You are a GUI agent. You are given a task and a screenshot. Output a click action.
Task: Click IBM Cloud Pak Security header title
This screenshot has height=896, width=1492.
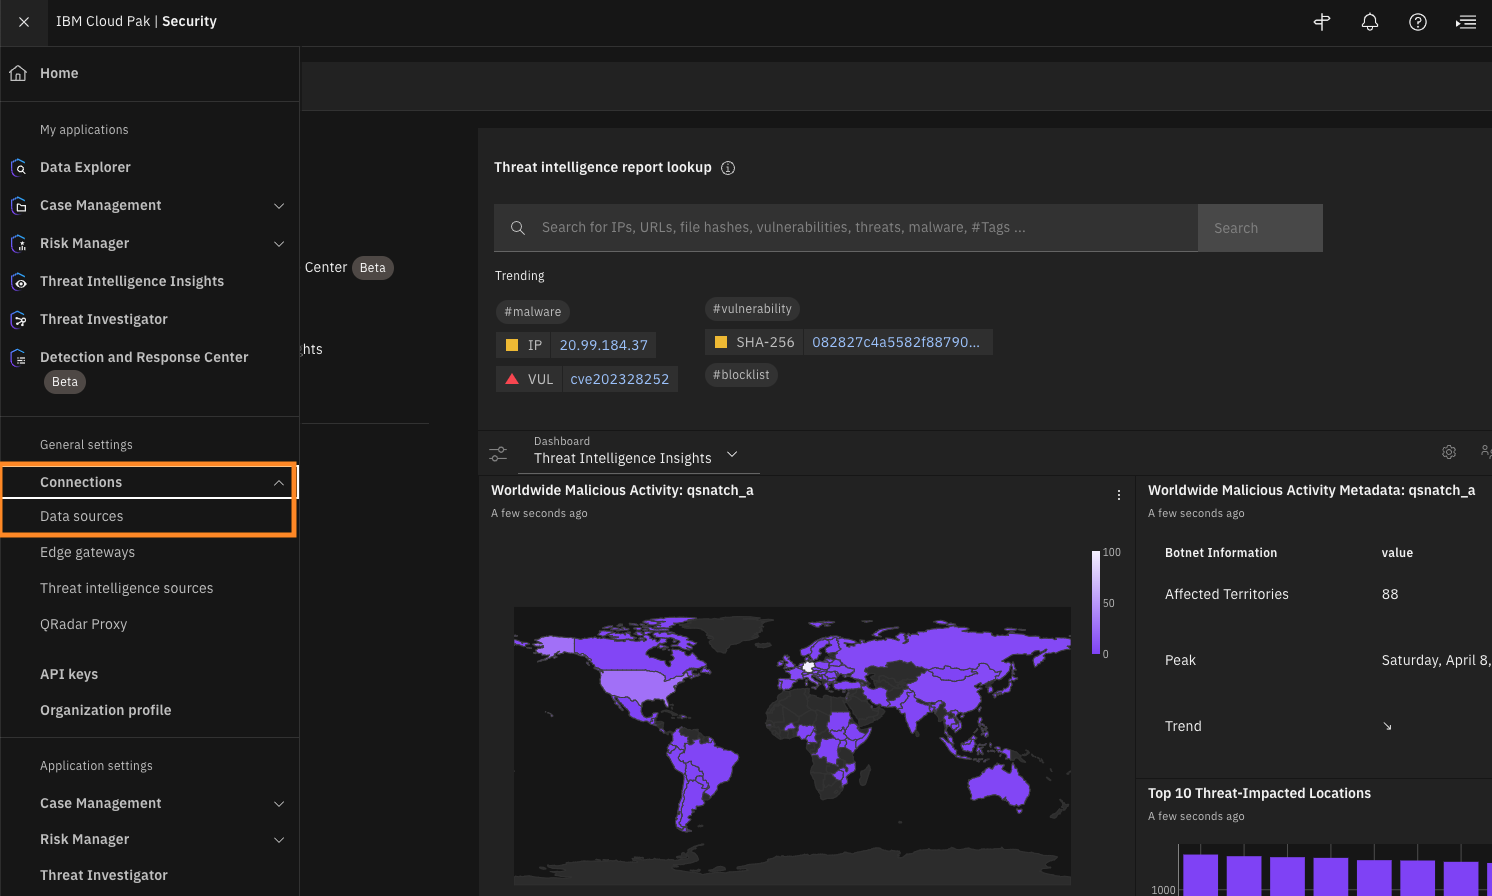136,22
